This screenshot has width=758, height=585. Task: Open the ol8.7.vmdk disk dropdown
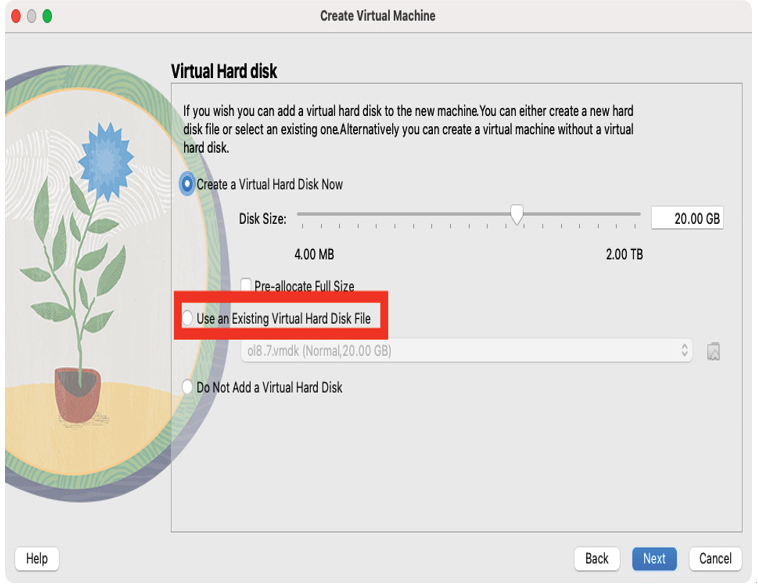click(x=466, y=351)
